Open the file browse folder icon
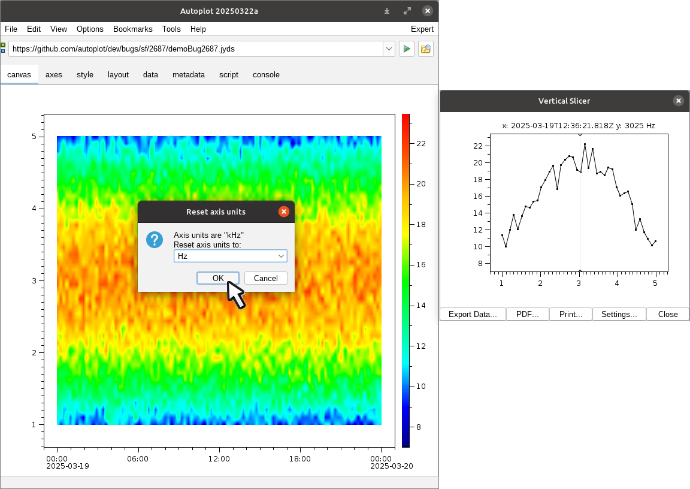 (426, 49)
